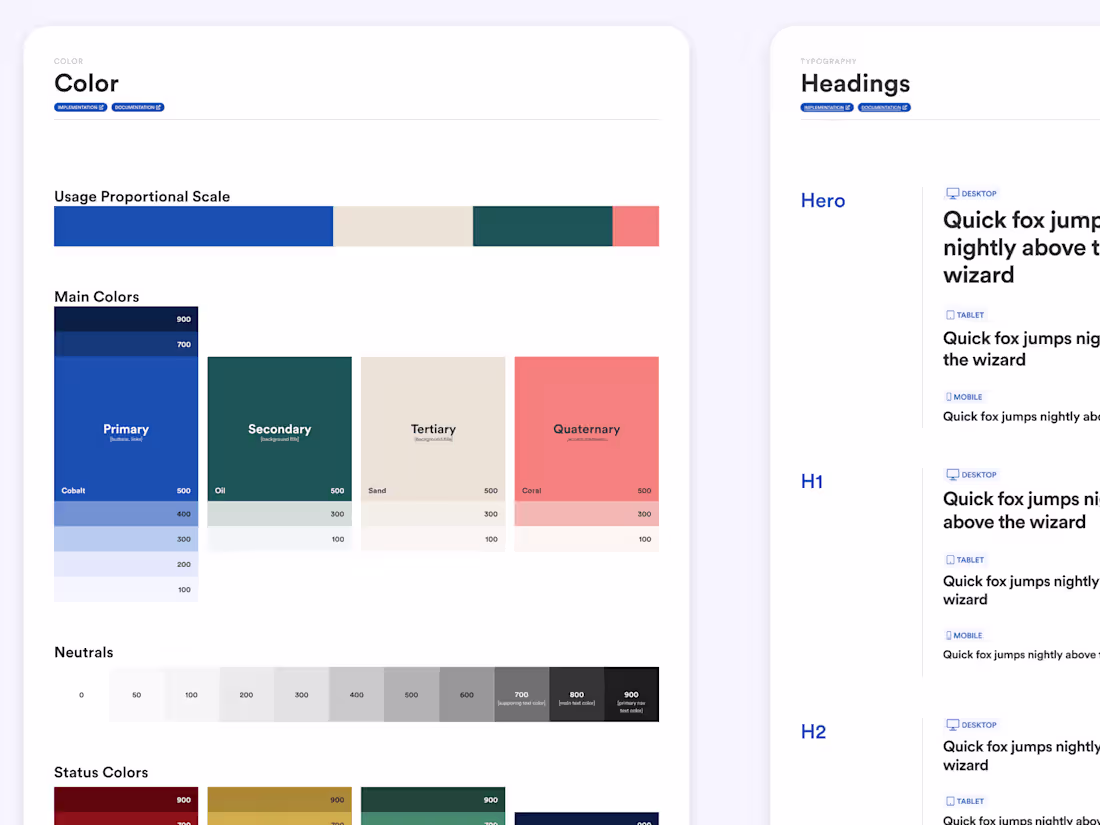
Task: Select the coral segment of the proportional scale
Action: 636,226
